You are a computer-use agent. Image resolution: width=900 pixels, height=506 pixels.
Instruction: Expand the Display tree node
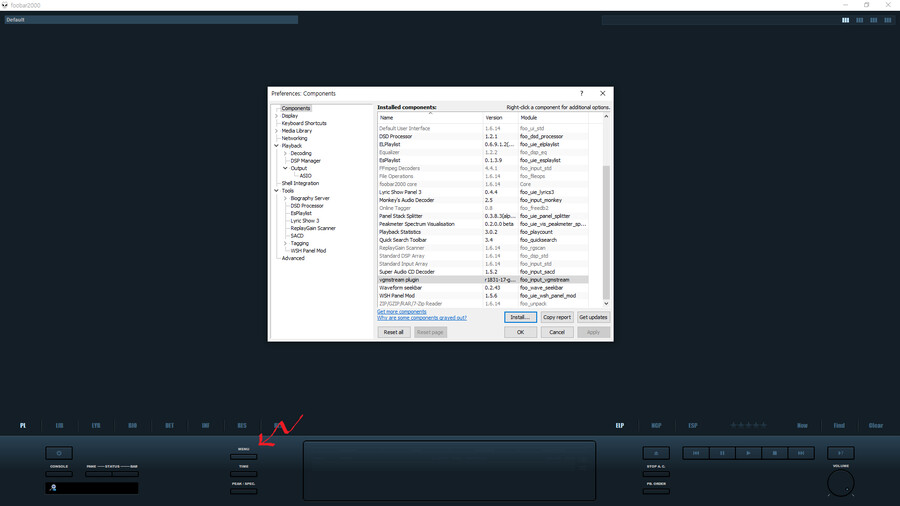click(x=277, y=116)
